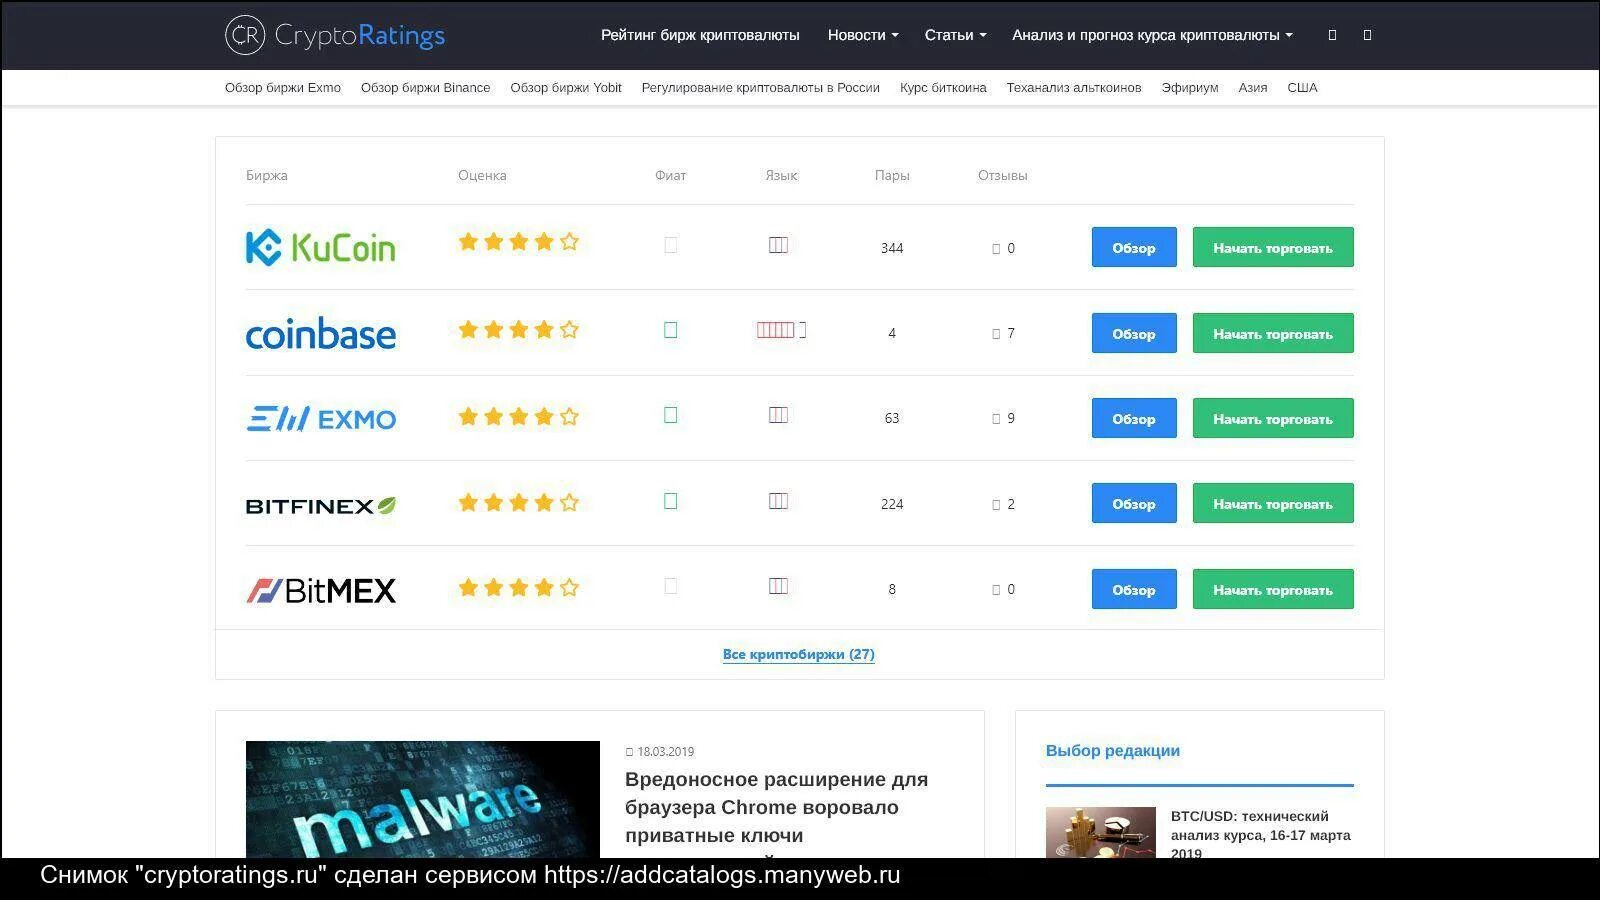The height and width of the screenshot is (900, 1600).
Task: Open the BitMEX exchange logo
Action: coord(321,590)
